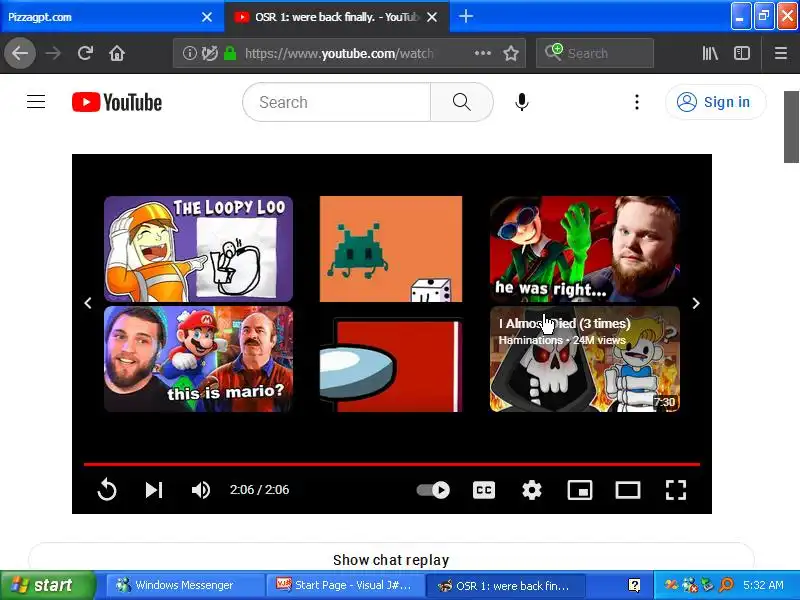Click the page vertical scrollbar thumb
This screenshot has width=800, height=600.
pyautogui.click(x=791, y=127)
